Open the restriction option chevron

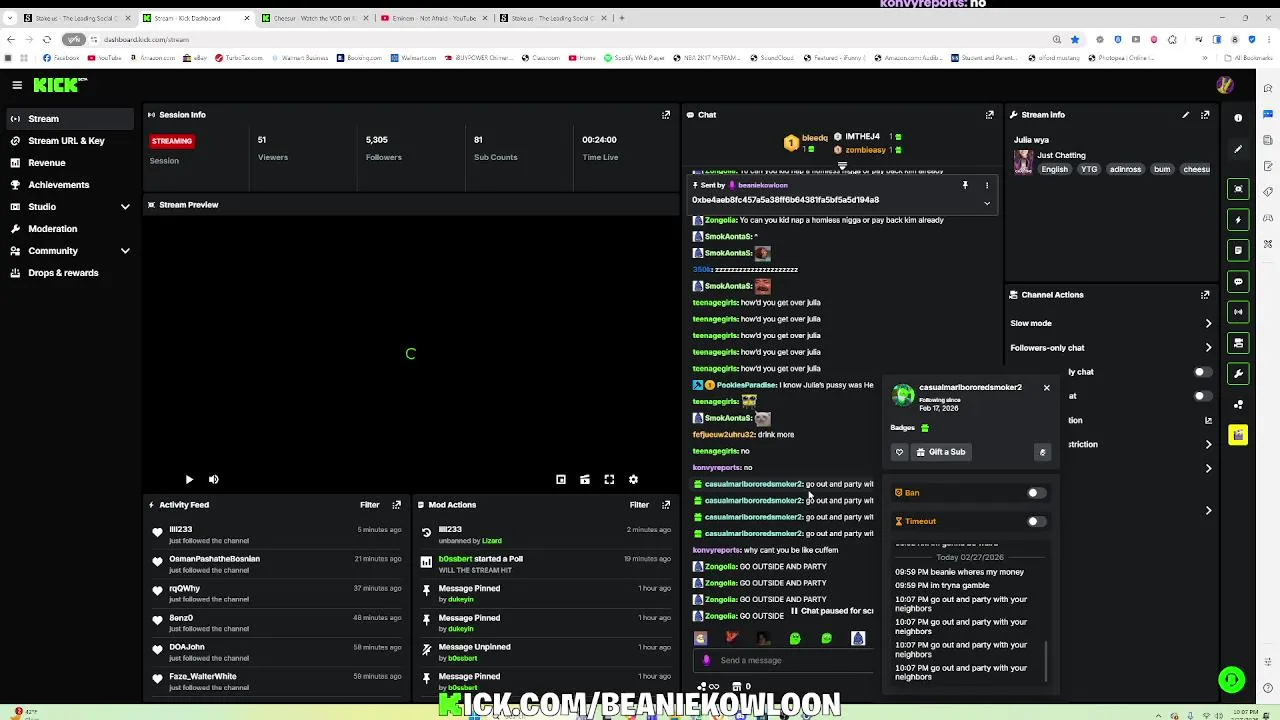(1208, 444)
